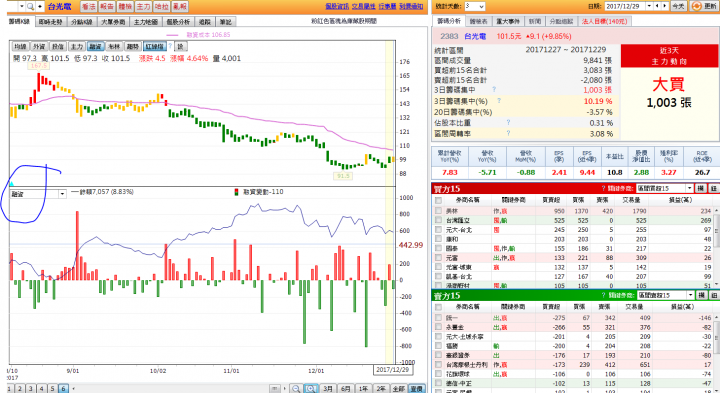This screenshot has width=720, height=393.
Task: Click the help question mark beside 紅綠柱
Action: (170, 46)
